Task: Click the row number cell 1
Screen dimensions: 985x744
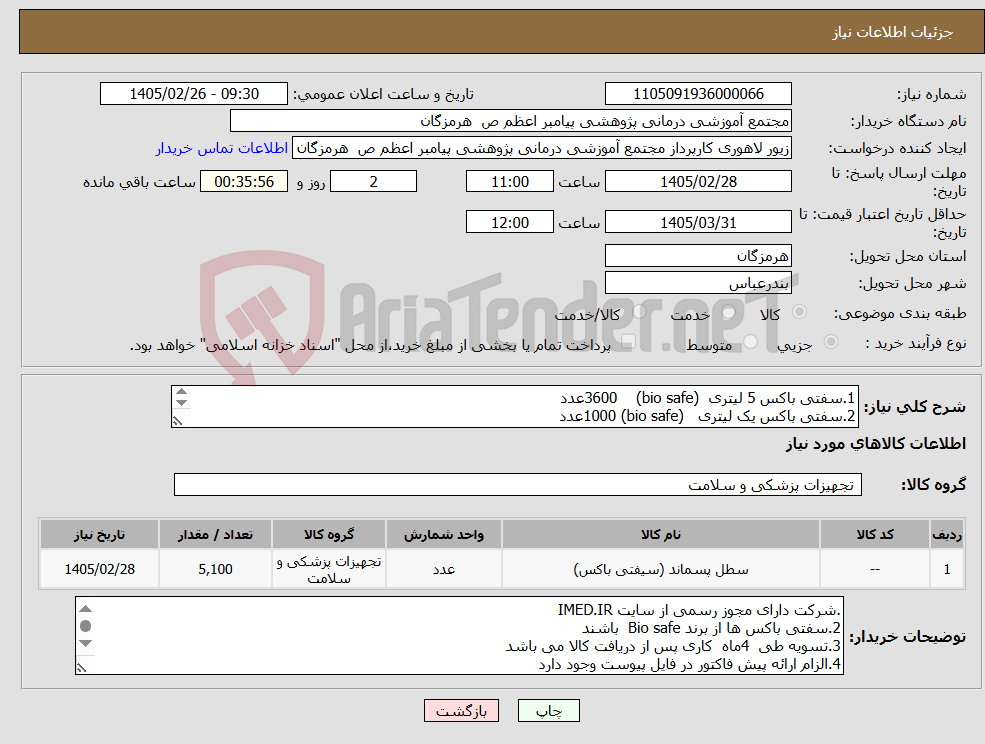Action: click(947, 569)
